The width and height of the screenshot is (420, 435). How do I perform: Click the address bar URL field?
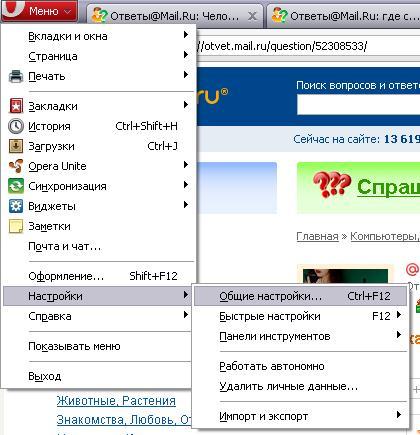(308, 46)
